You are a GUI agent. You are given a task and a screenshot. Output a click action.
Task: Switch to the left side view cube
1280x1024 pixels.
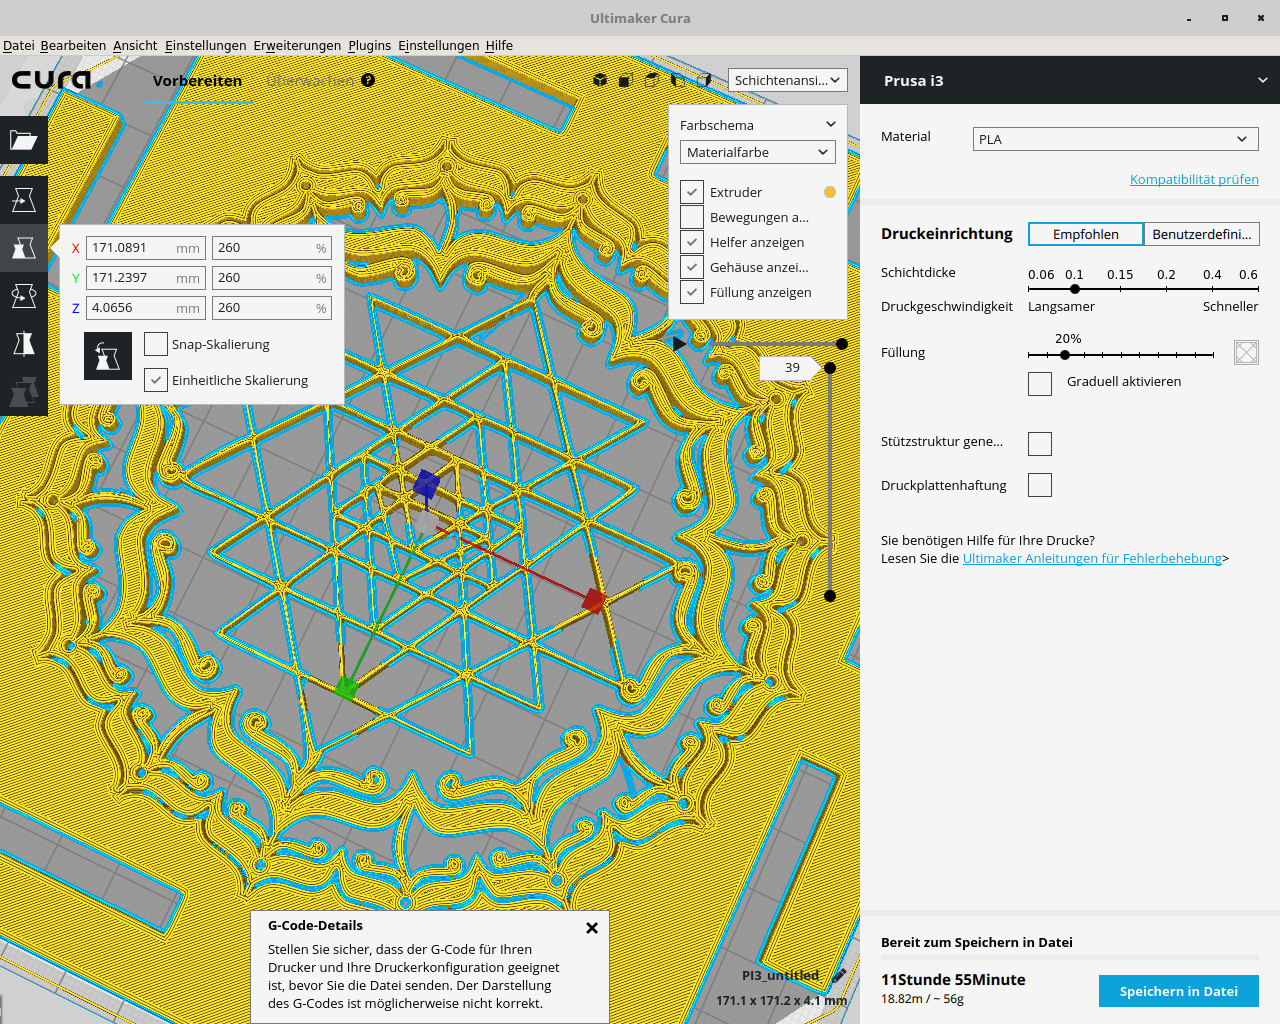(x=678, y=80)
